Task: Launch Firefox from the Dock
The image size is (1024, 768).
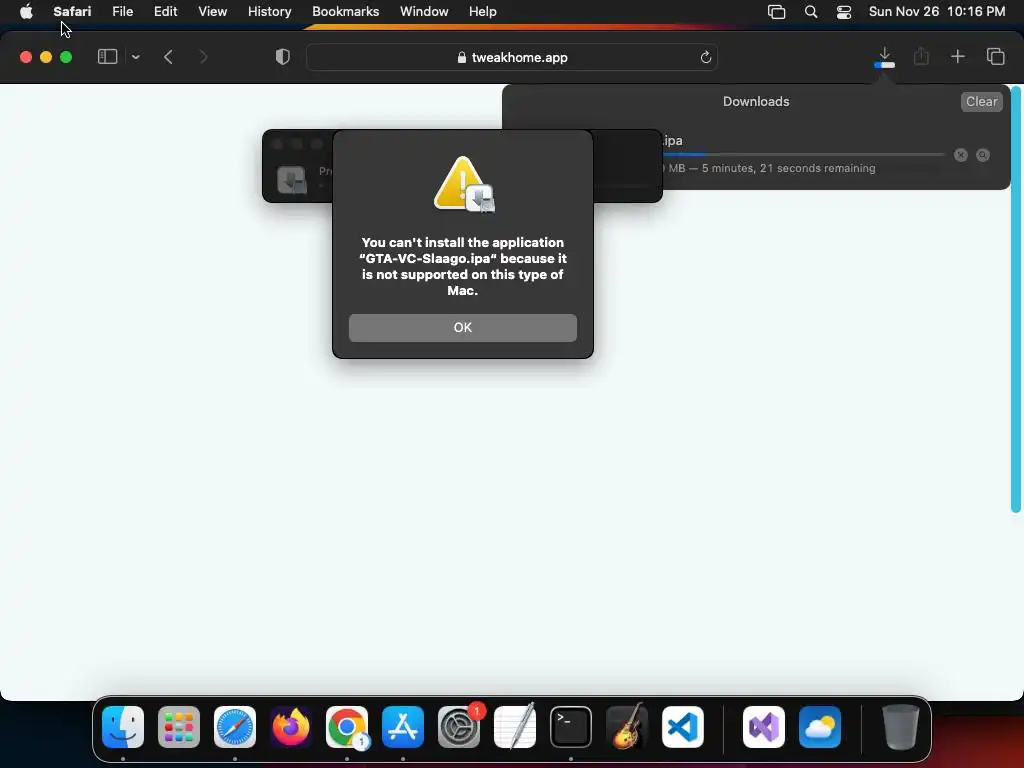Action: tap(291, 727)
